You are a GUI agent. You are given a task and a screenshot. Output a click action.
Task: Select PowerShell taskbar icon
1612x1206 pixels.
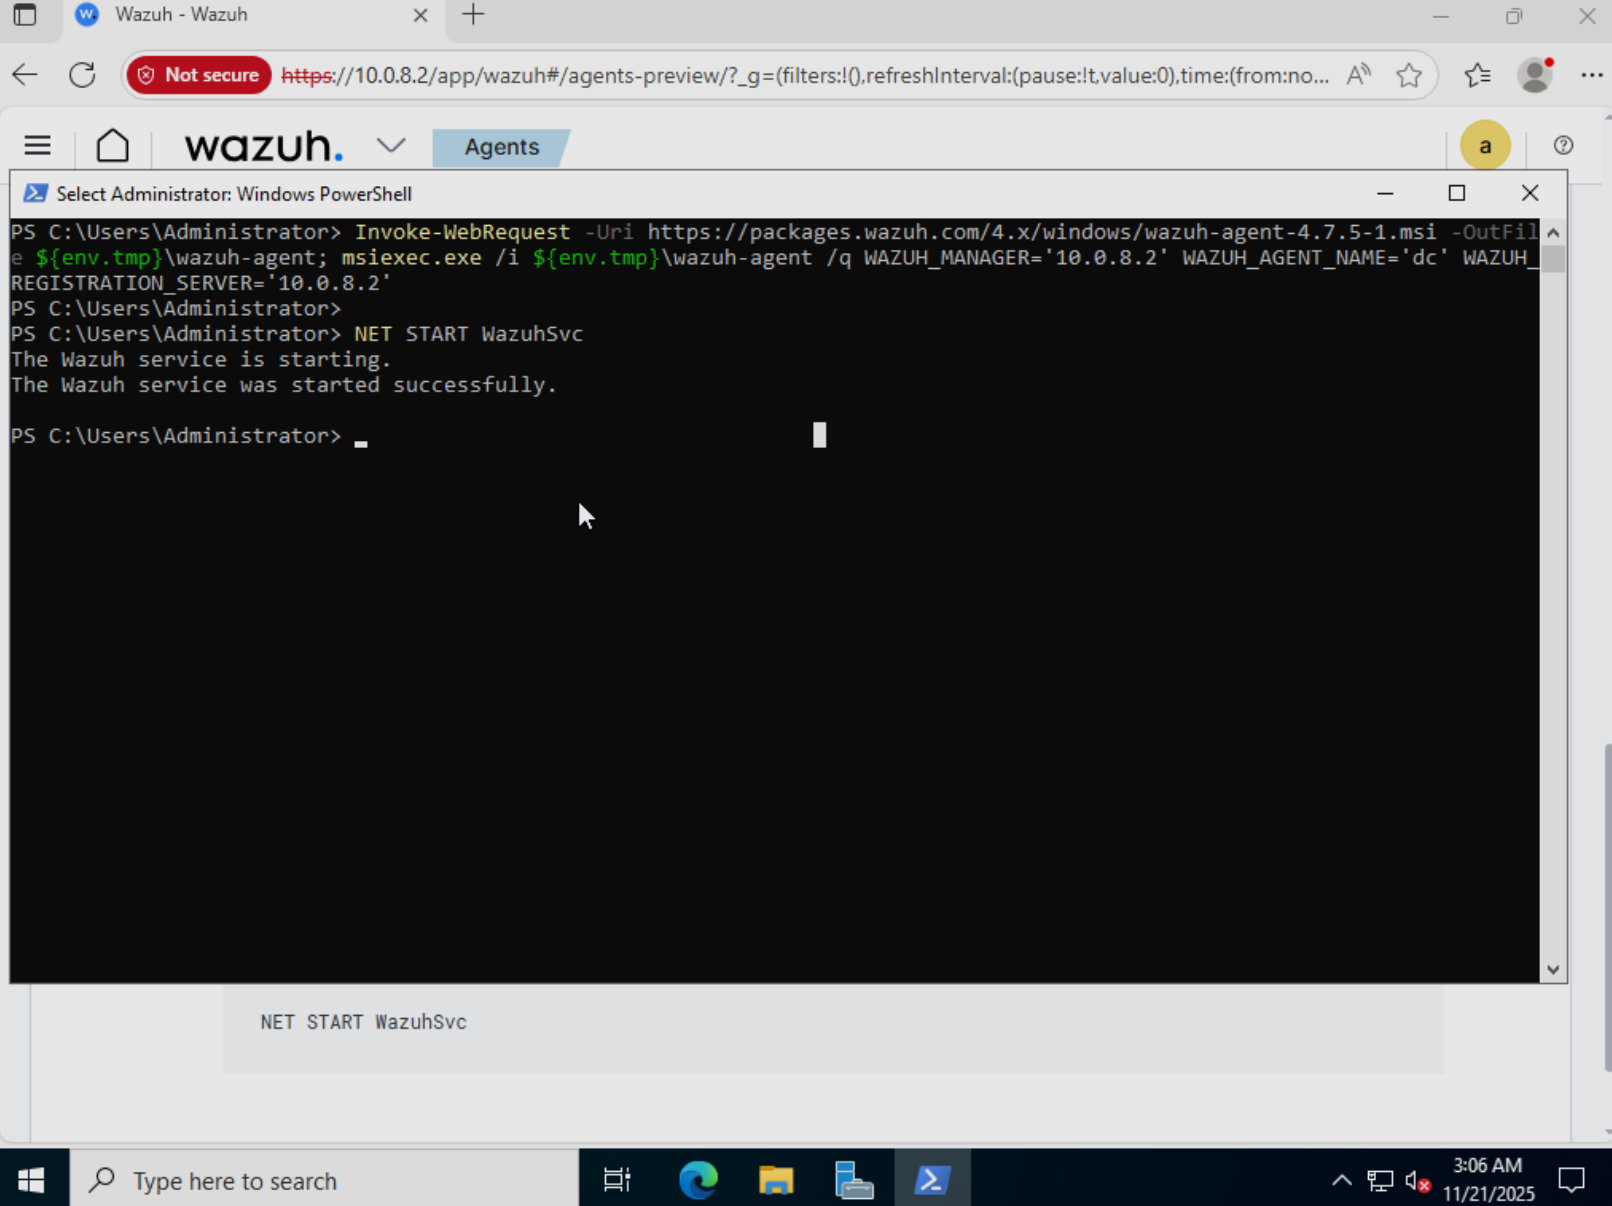[x=932, y=1181]
